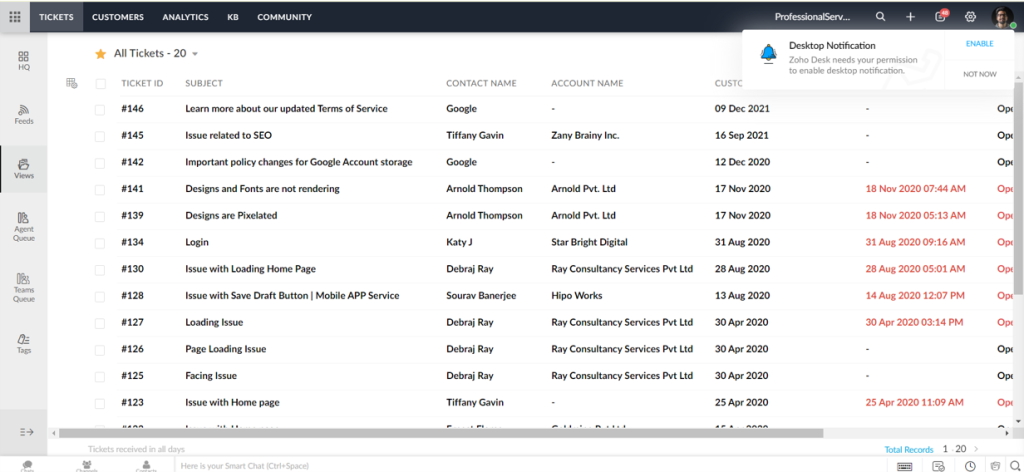Viewport: 1024px width, 472px height.
Task: Go to the Customers tab
Action: (x=117, y=17)
